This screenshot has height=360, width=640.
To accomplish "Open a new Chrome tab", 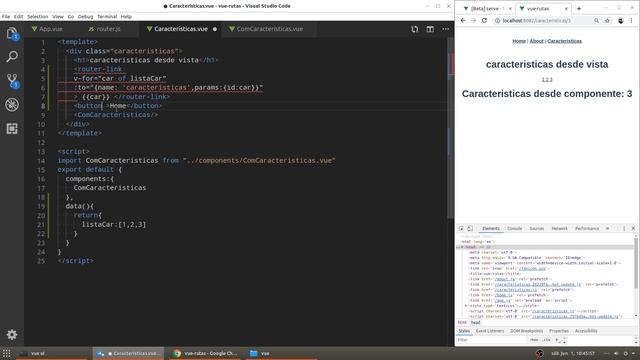I will [x=579, y=9].
